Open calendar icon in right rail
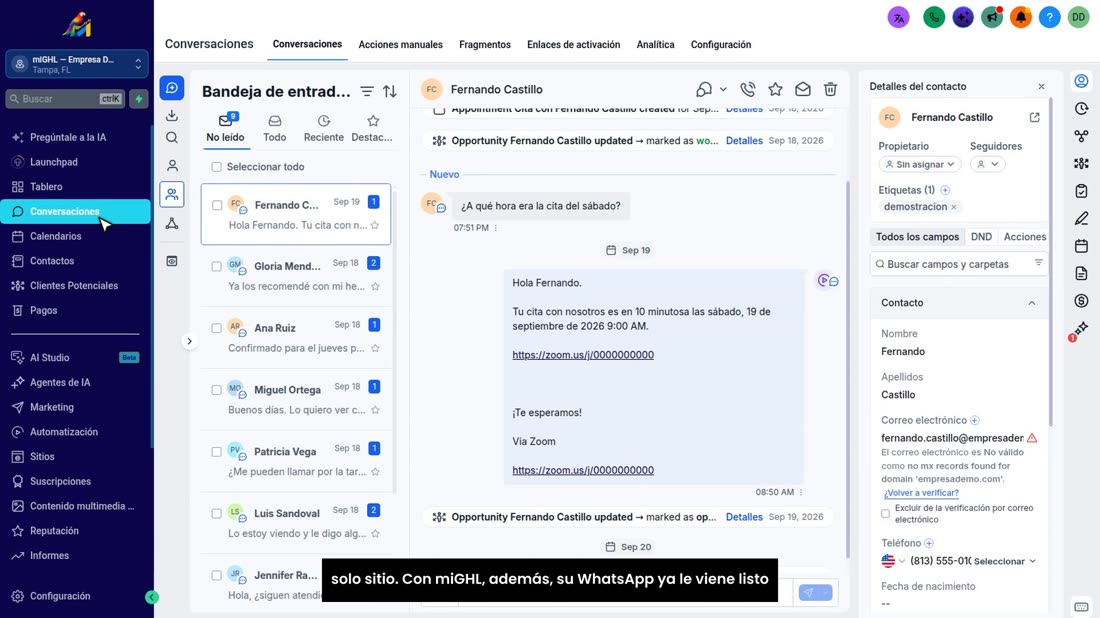The width and height of the screenshot is (1100, 618). (1081, 246)
